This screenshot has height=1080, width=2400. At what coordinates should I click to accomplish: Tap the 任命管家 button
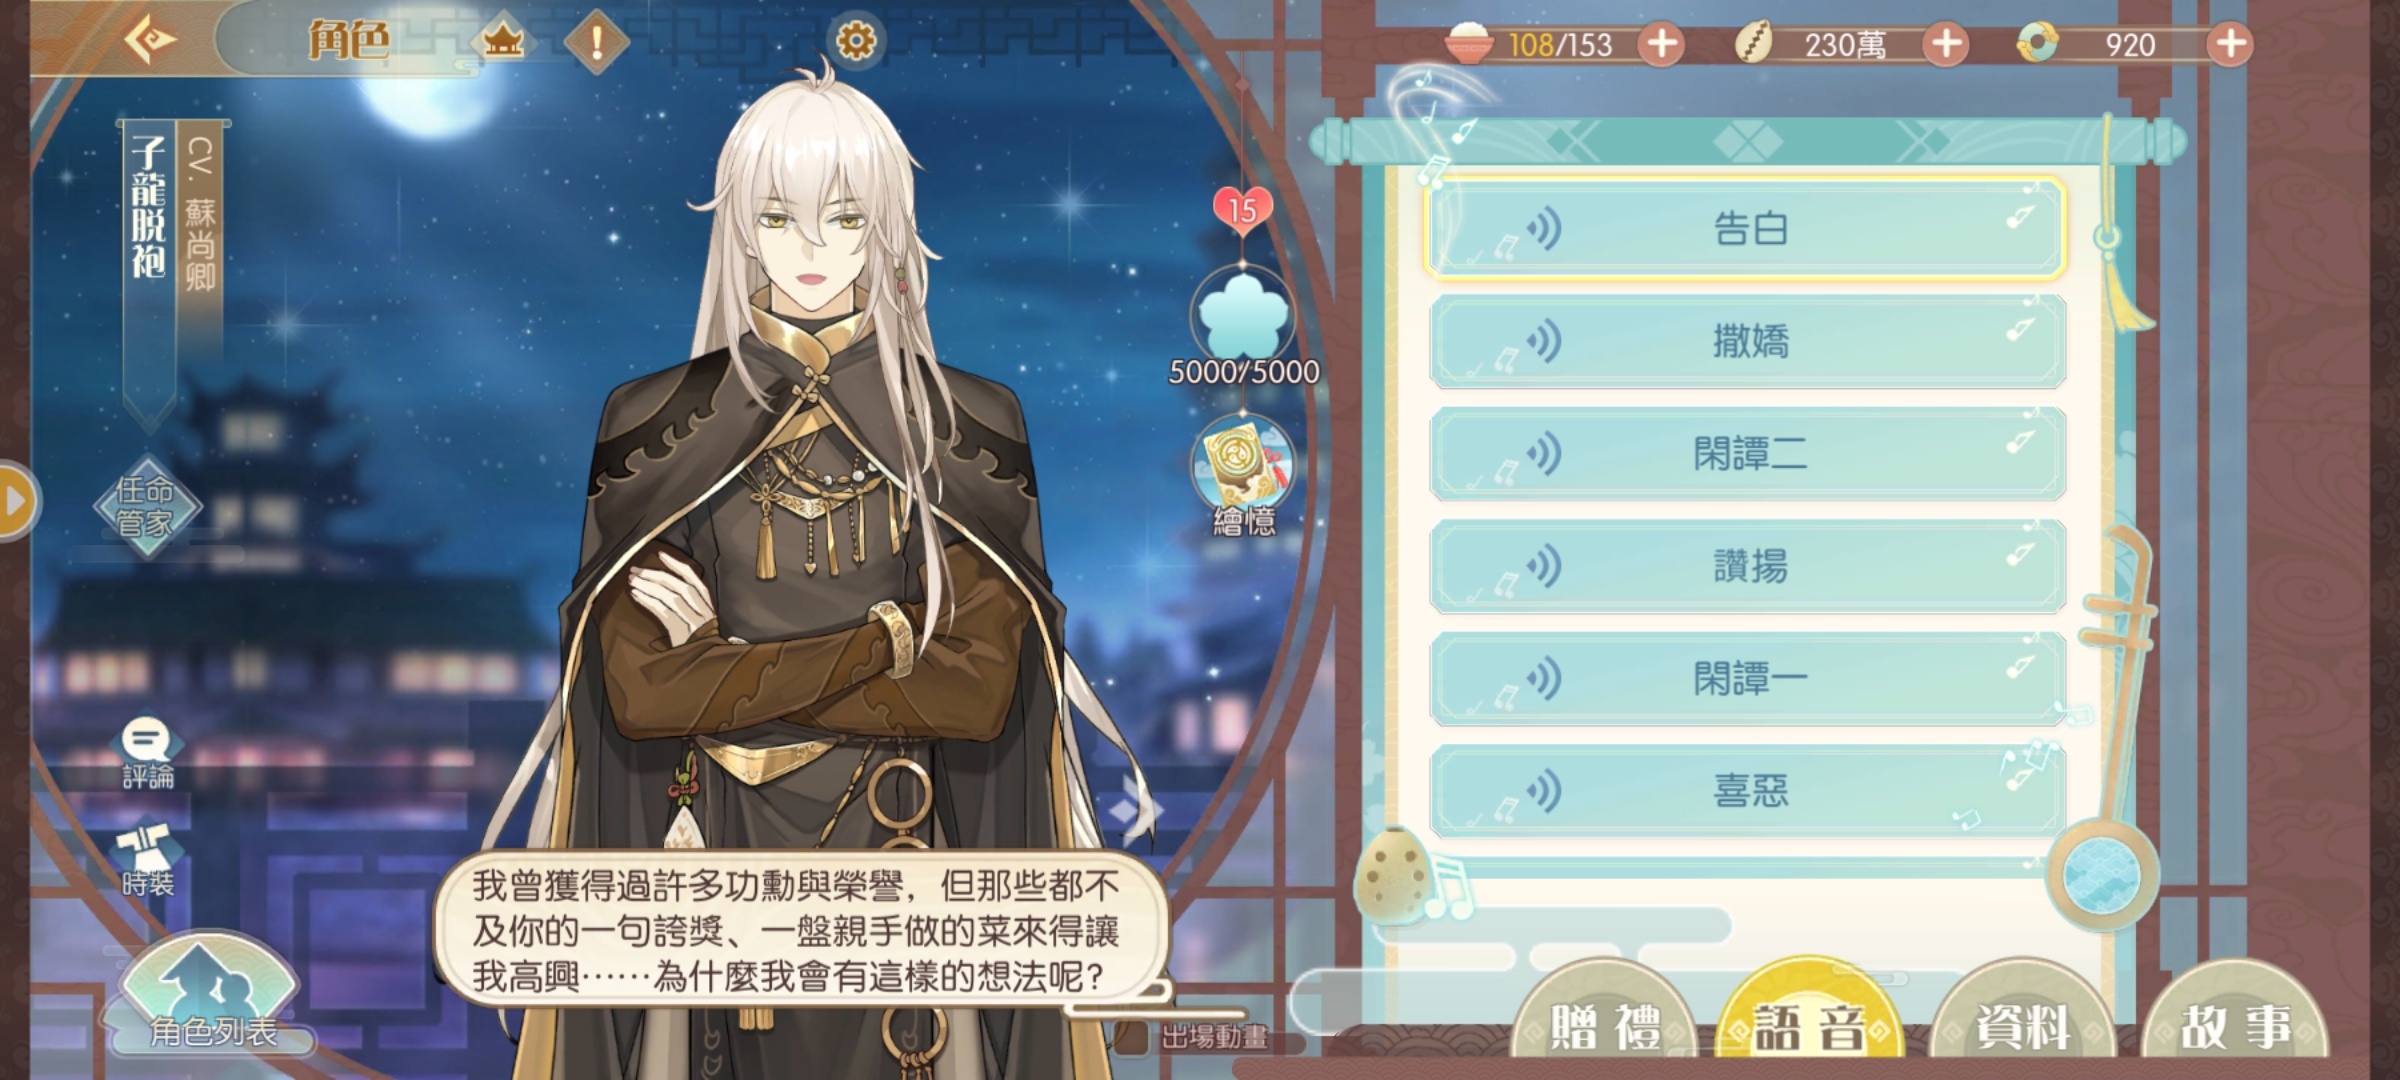(x=146, y=507)
